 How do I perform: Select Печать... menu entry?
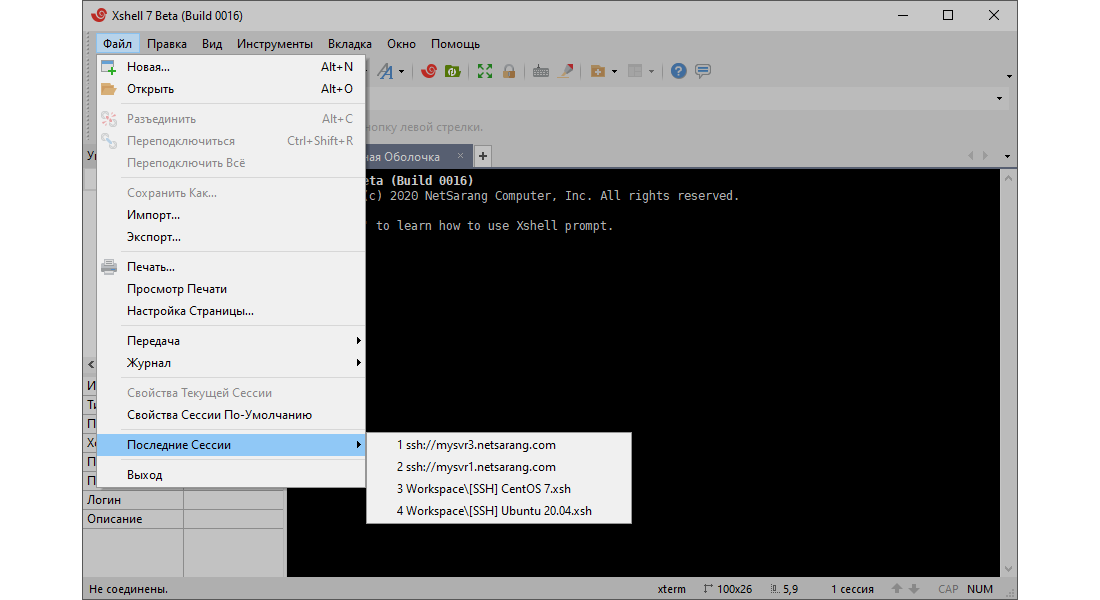[x=231, y=267]
